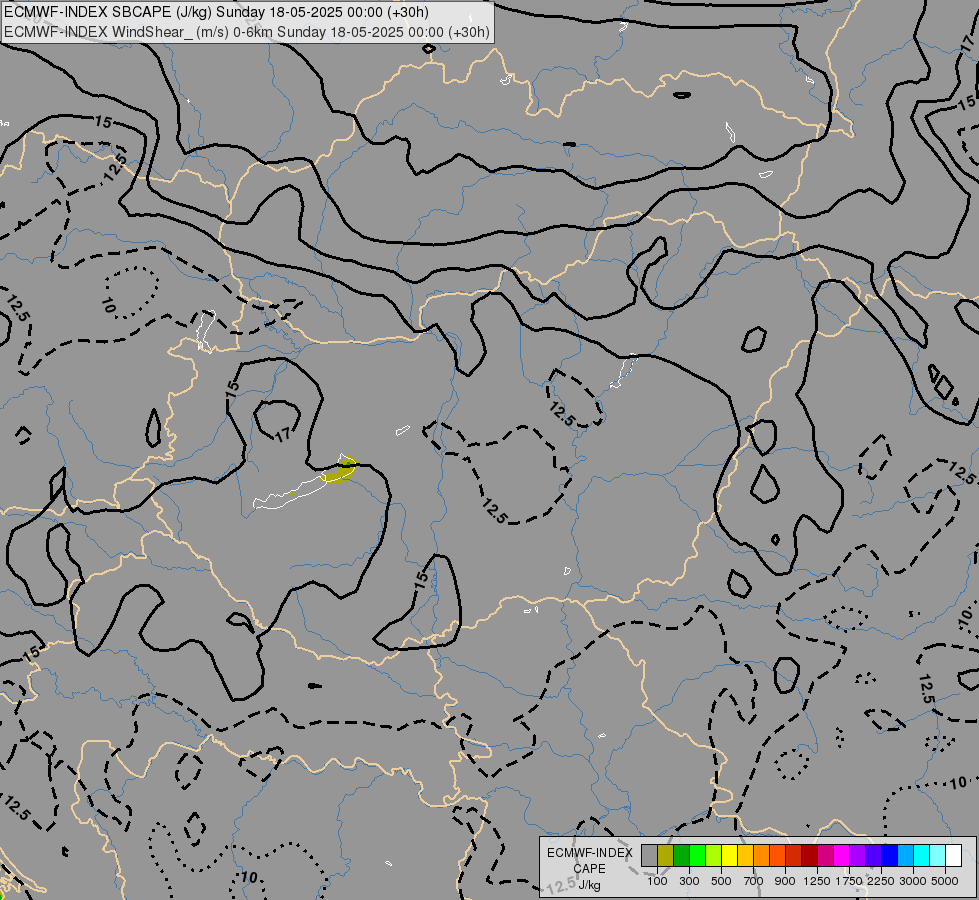Image resolution: width=979 pixels, height=900 pixels.
Task: Click the olive CAPE patch on the lake
Action: (340, 472)
